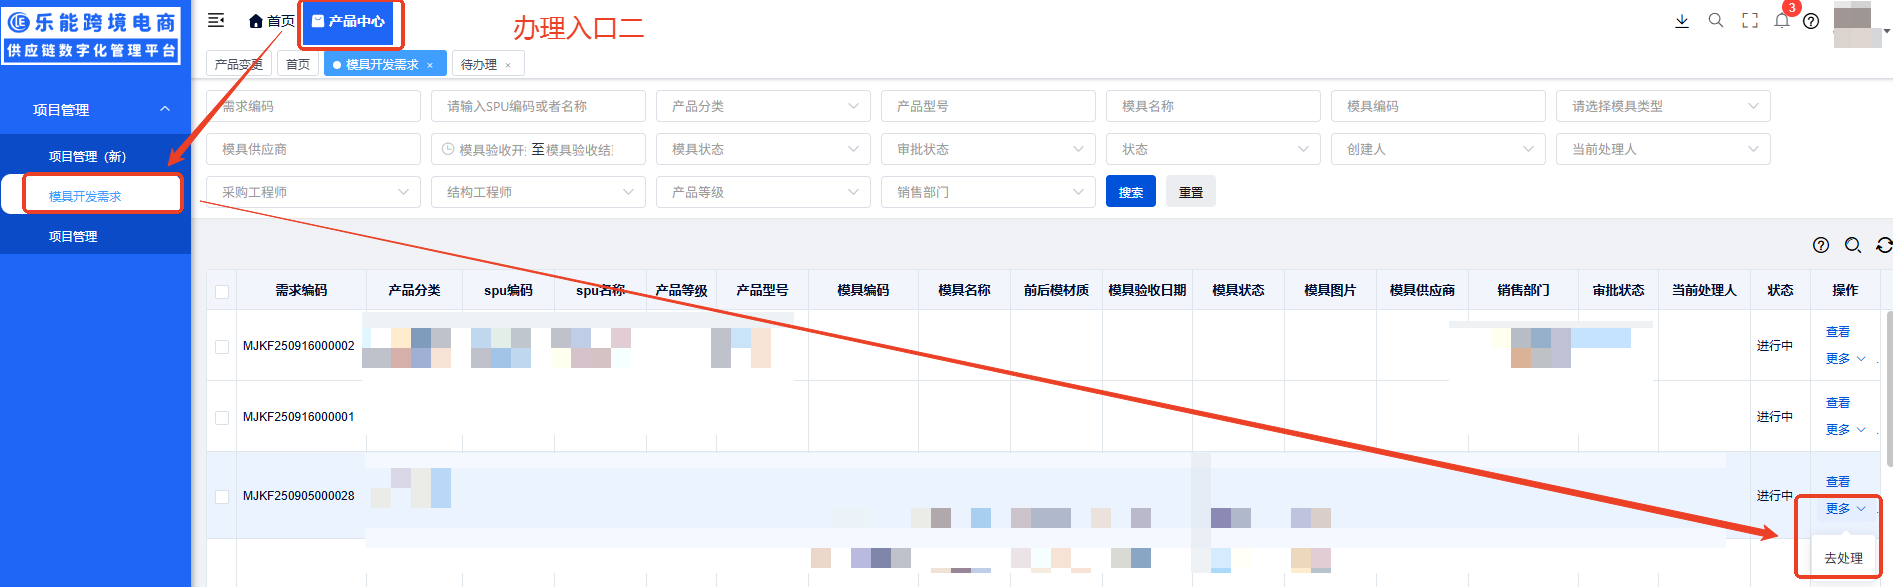Open the 产品分类 dropdown
The height and width of the screenshot is (587, 1893).
763,106
